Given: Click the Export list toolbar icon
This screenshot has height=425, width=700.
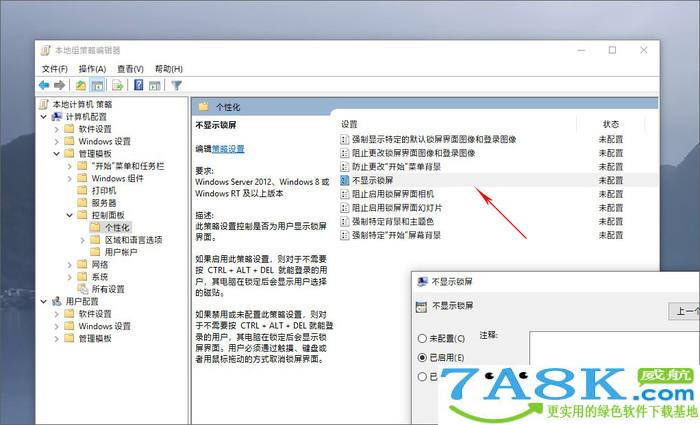Looking at the screenshot, I should (117, 85).
